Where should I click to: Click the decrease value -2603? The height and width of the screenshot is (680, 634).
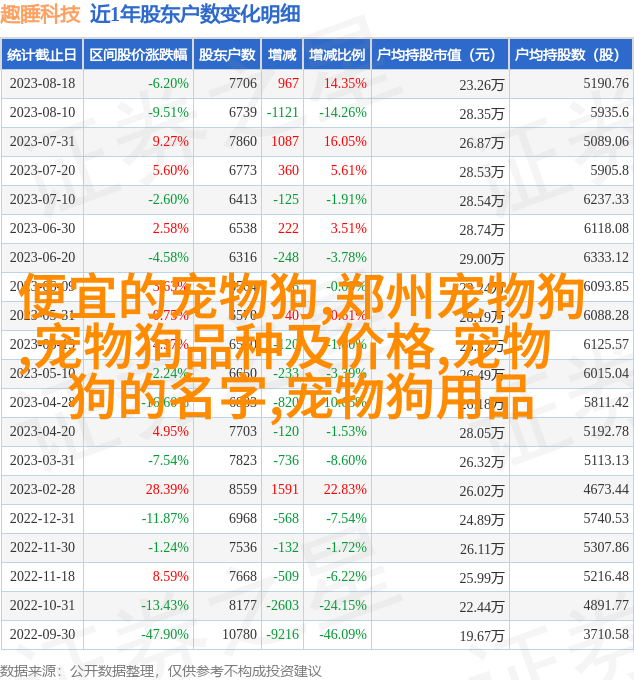click(x=282, y=606)
